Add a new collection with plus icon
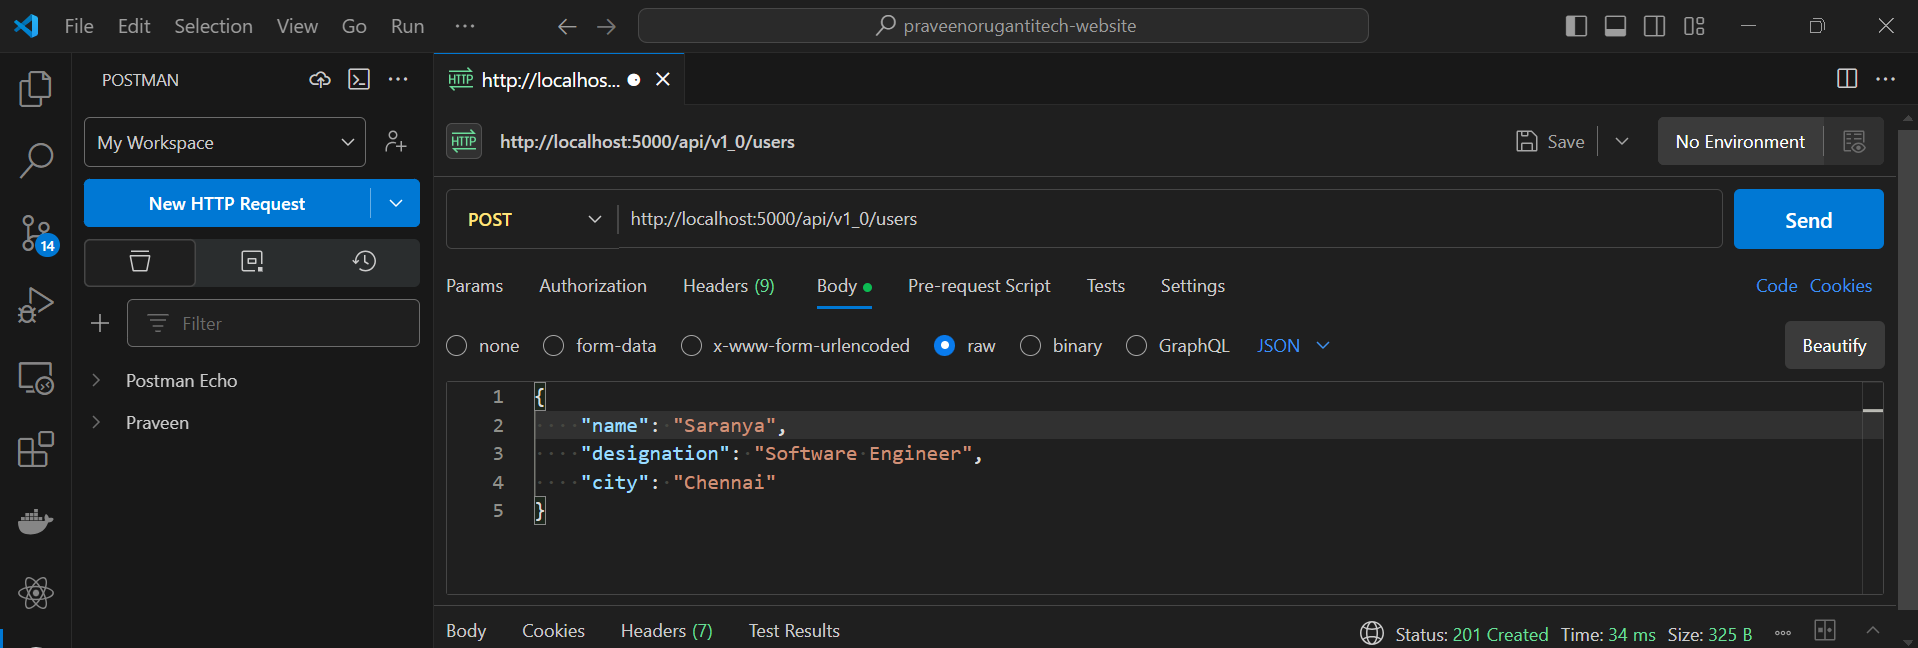This screenshot has height=648, width=1918. (100, 323)
